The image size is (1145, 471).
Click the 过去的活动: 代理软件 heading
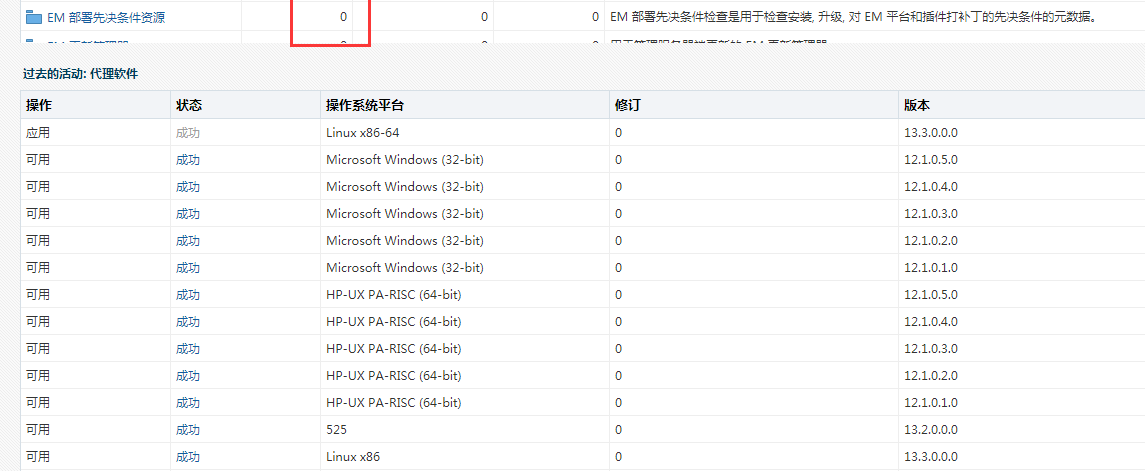(80, 74)
